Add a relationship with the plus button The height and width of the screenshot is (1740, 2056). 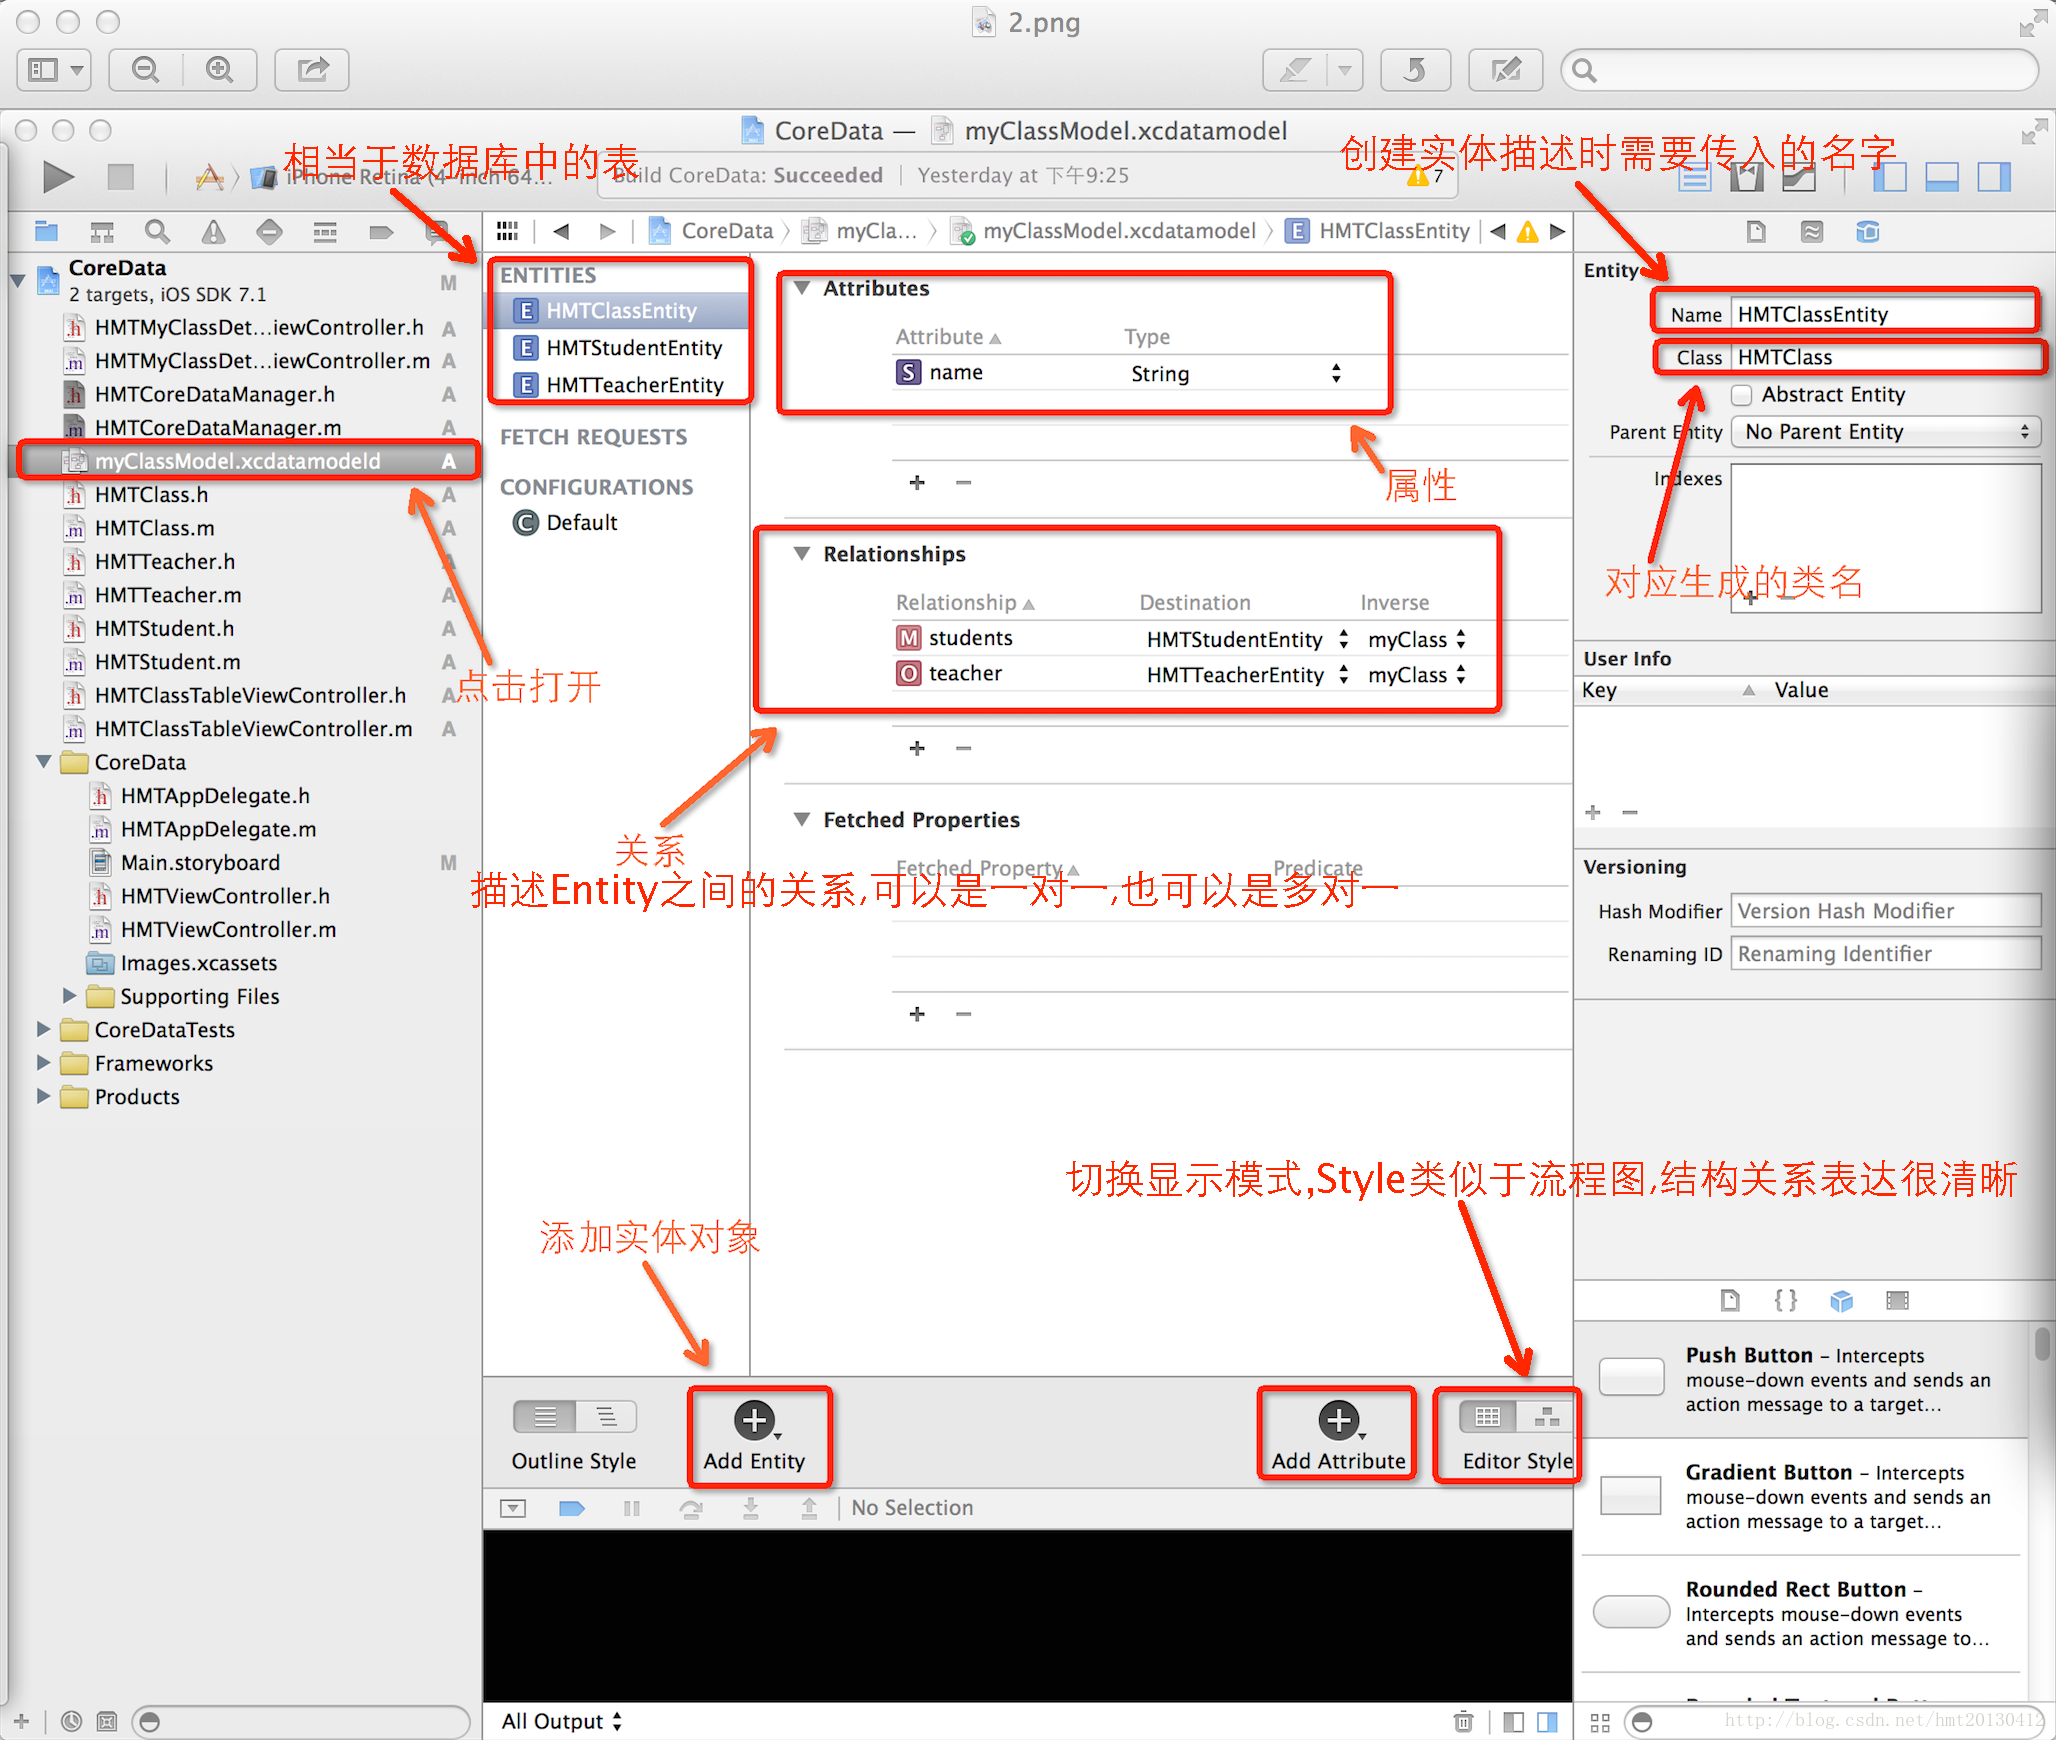pyautogui.click(x=917, y=748)
